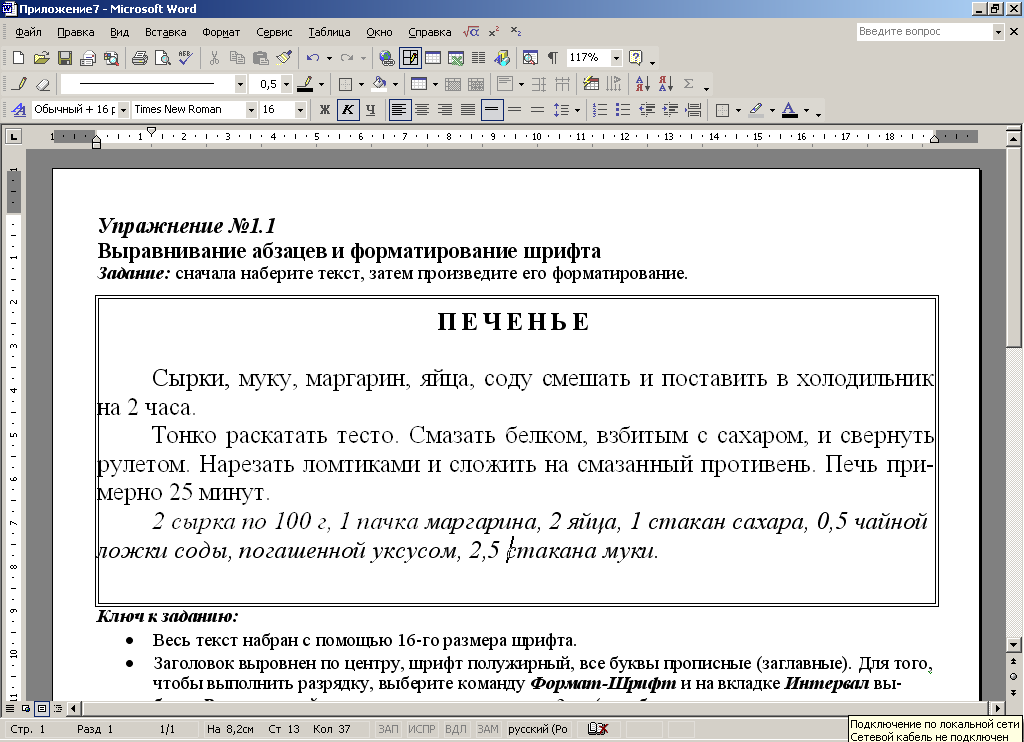This screenshot has height=742, width=1024.
Task: Click in the Введите вопрос help box
Action: (x=924, y=31)
